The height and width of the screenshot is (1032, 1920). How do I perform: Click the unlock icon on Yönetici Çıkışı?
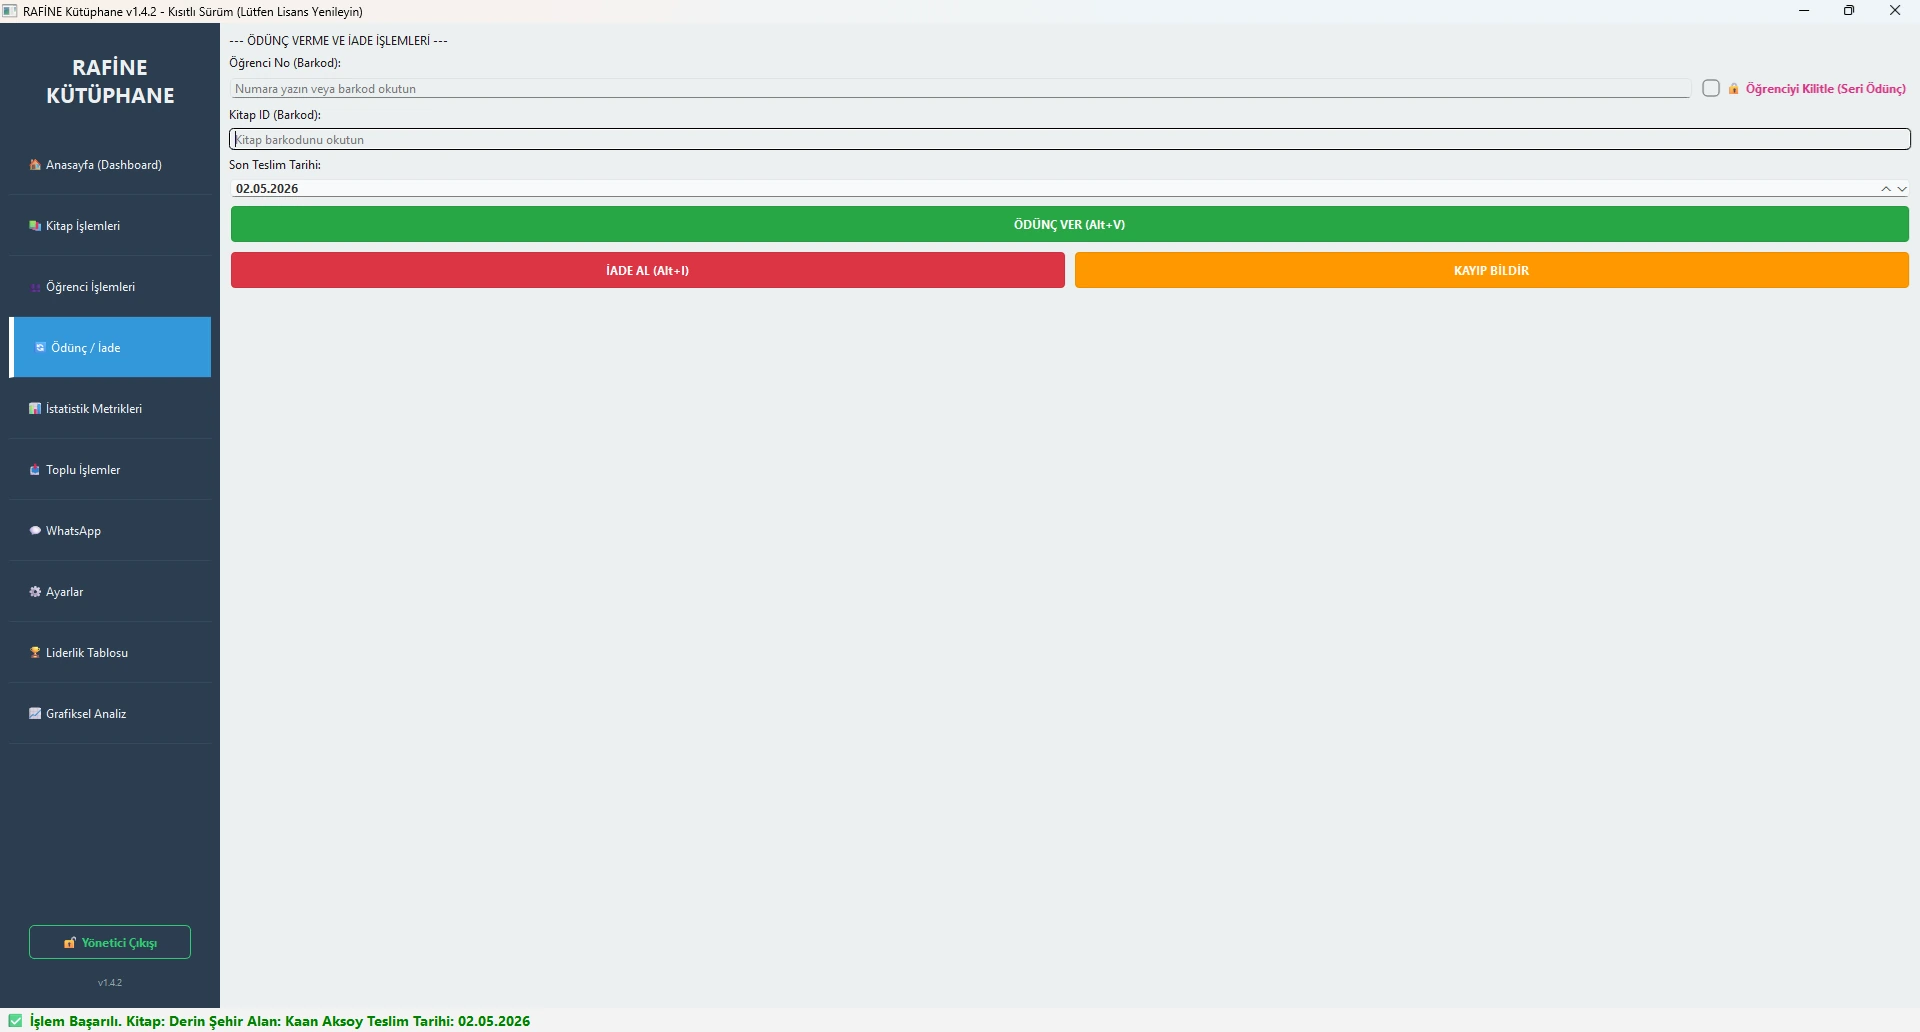point(70,943)
